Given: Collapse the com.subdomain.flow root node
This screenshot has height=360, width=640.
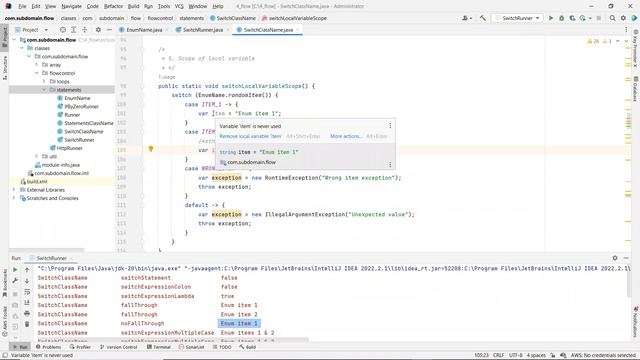Looking at the screenshot, I should click(14, 40).
